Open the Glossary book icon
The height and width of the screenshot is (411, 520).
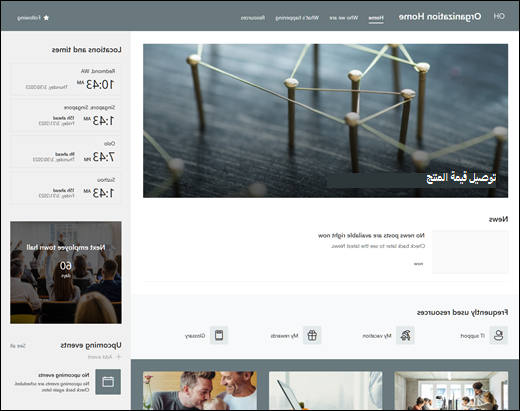[219, 335]
